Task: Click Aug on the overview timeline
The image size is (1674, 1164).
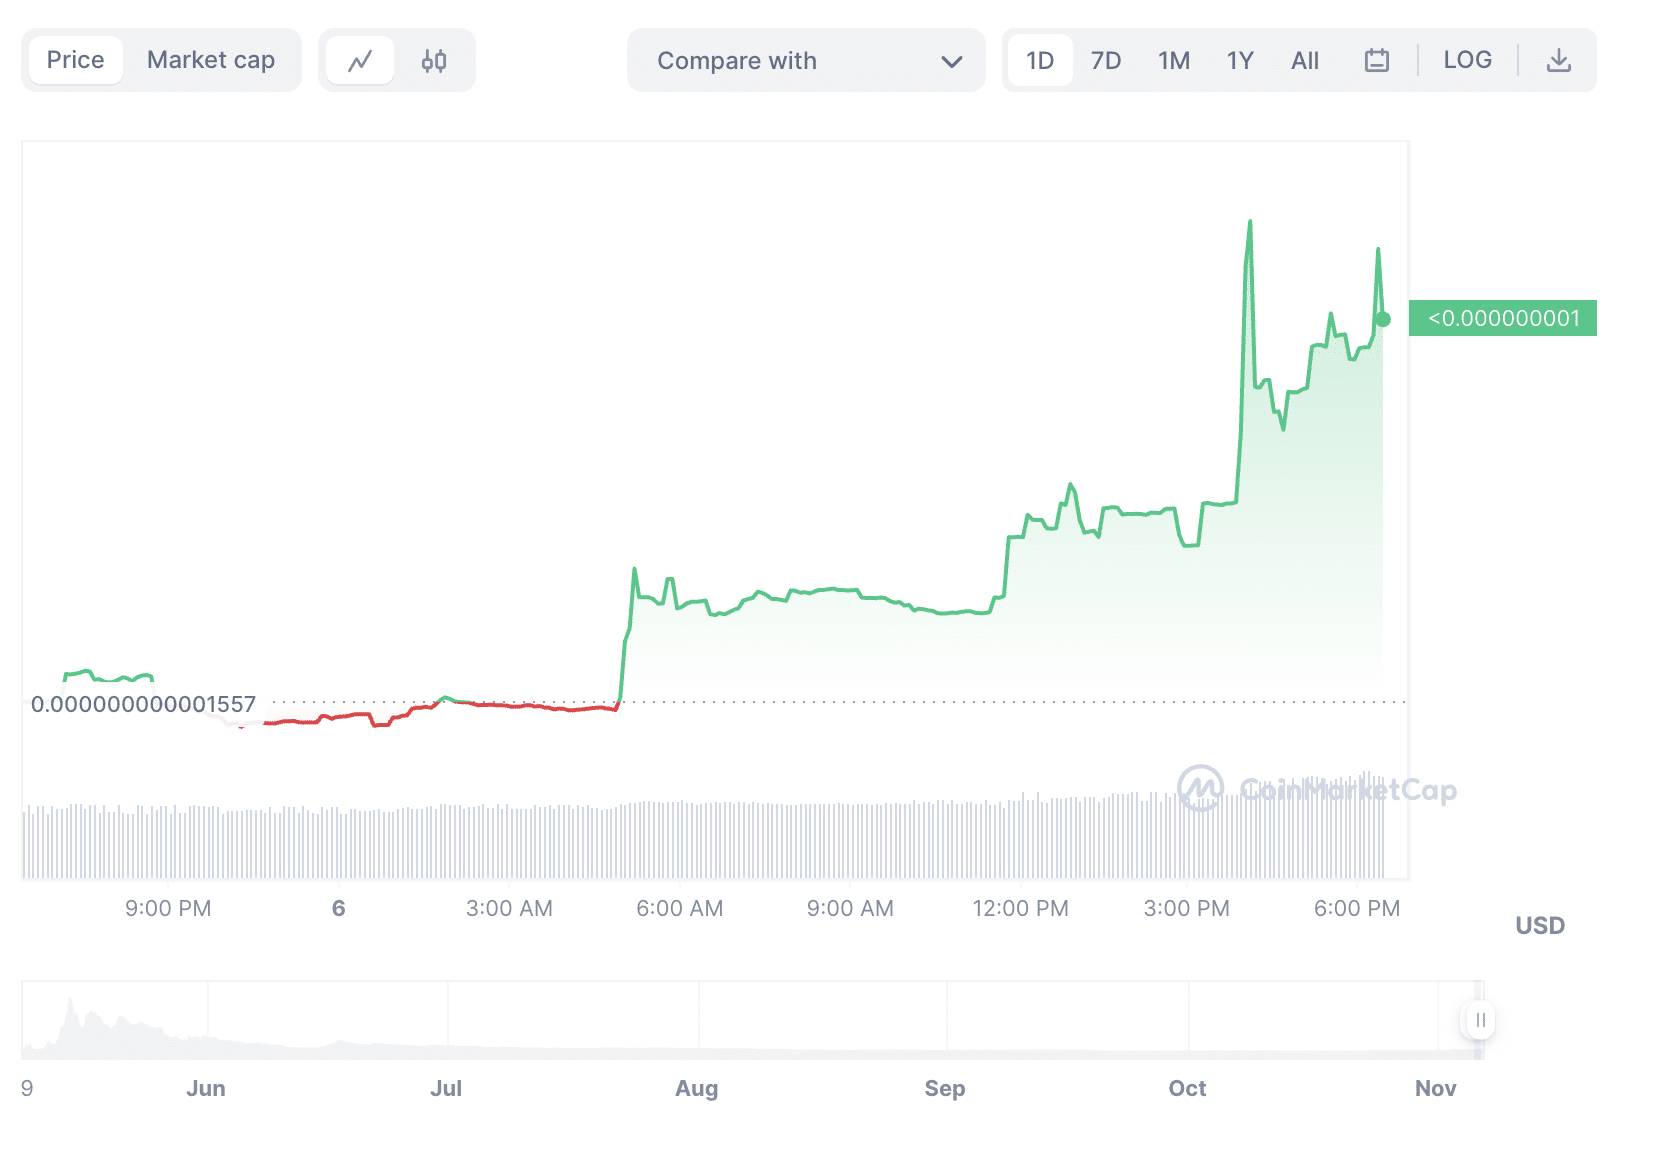Action: tap(697, 1088)
